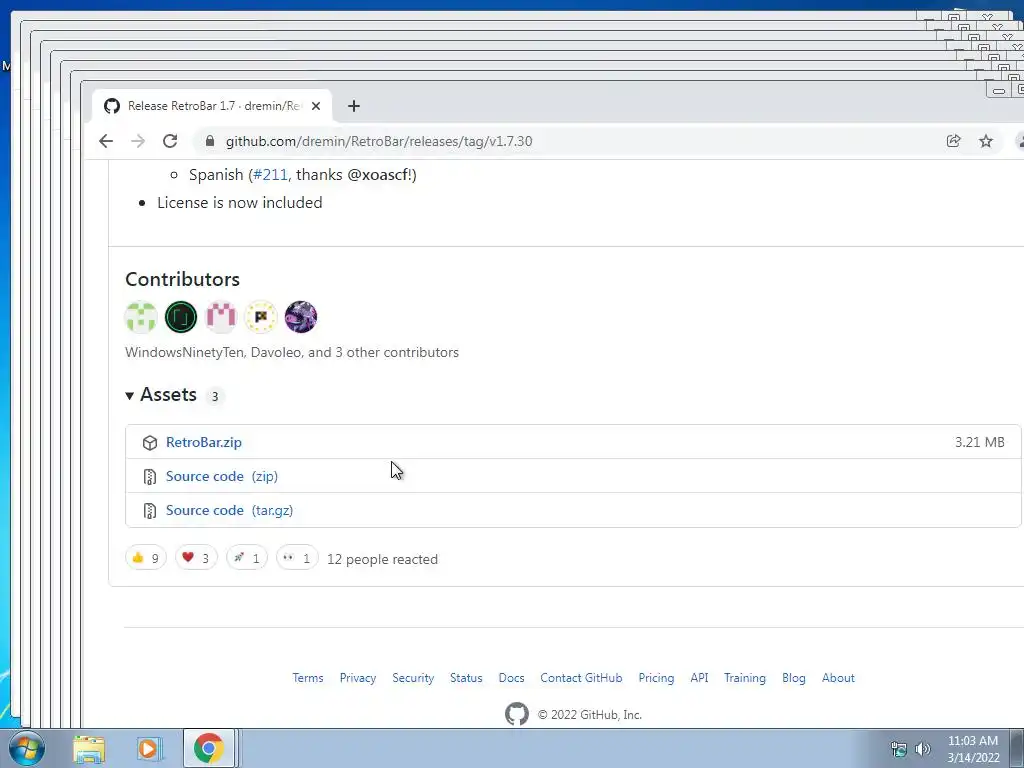Open a new tab with plus button
This screenshot has width=1024, height=768.
point(353,106)
